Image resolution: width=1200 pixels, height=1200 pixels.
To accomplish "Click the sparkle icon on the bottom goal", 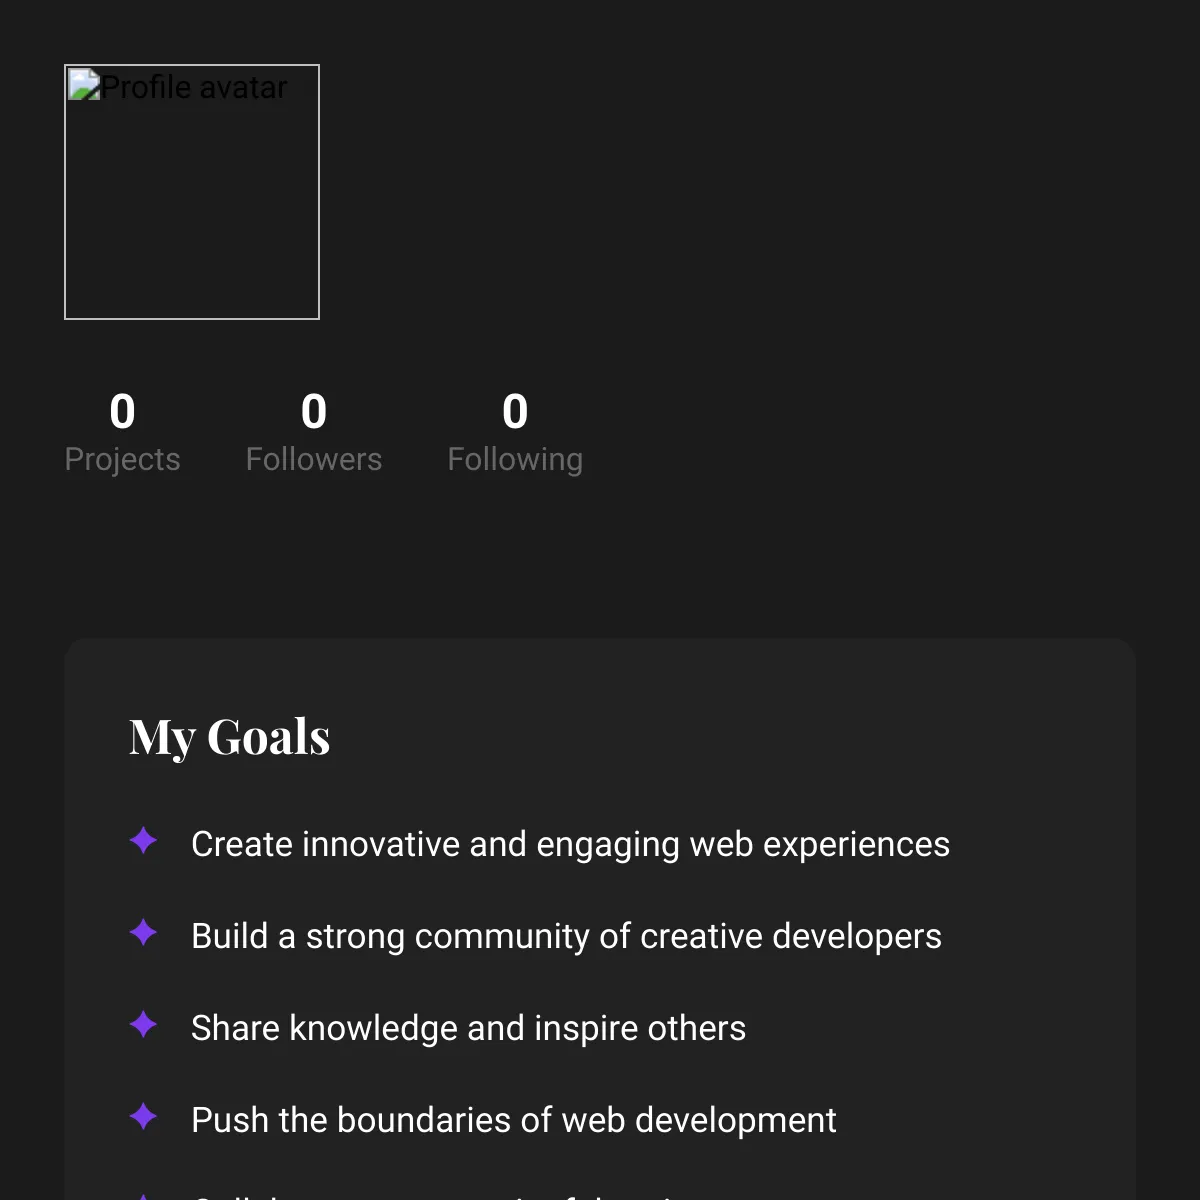I will (x=144, y=1196).
